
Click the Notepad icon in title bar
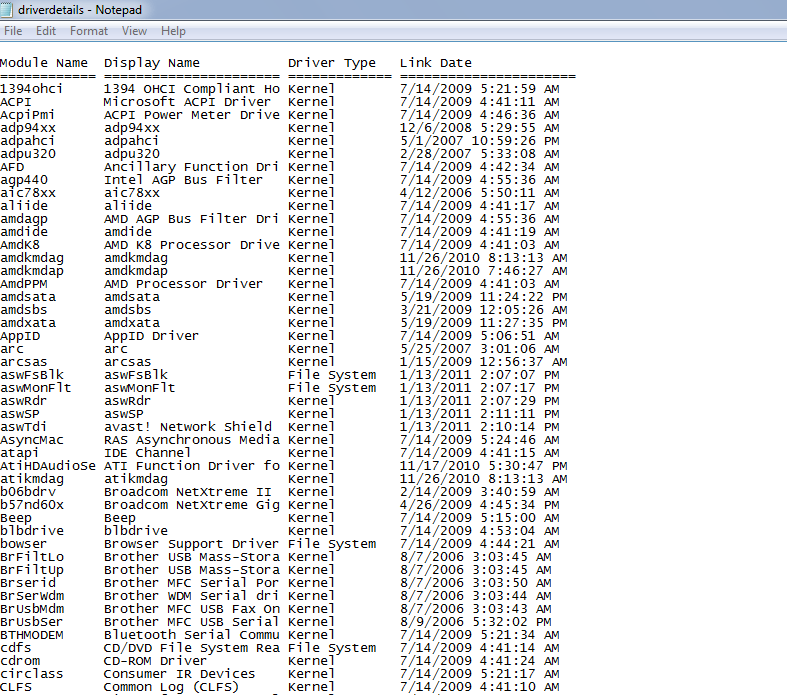click(x=6, y=10)
